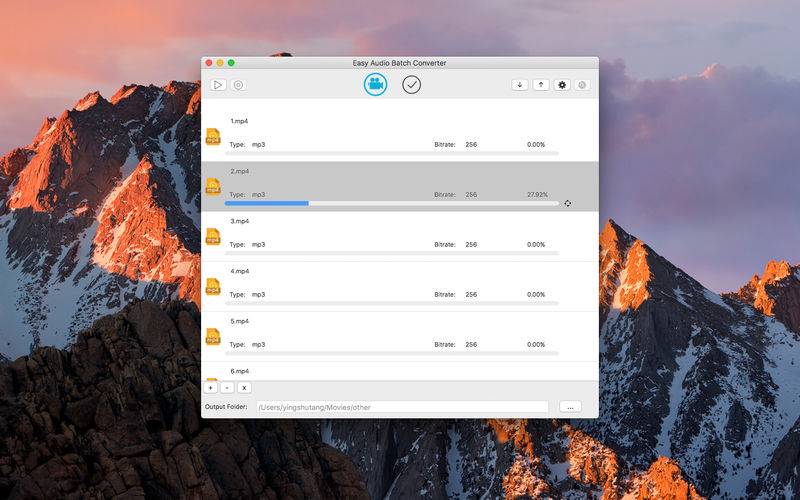Image resolution: width=800 pixels, height=500 pixels.
Task: Click the greyed info icon in toolbar
Action: [582, 85]
